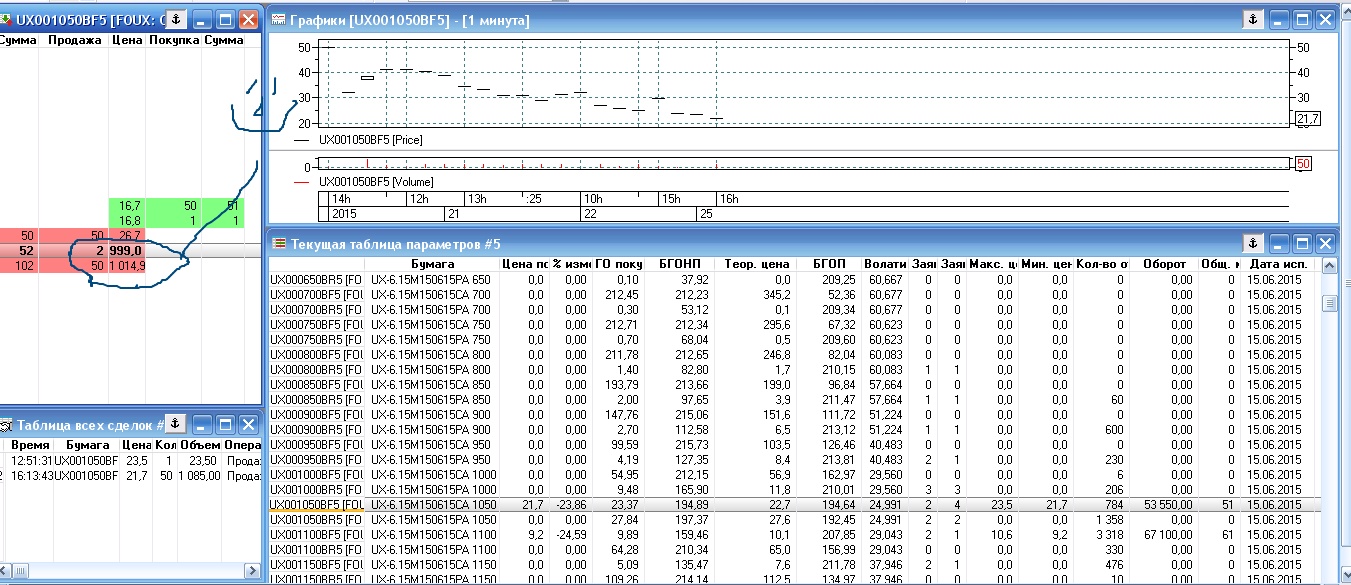The width and height of the screenshot is (1351, 585).
Task: Open the Таблица всех сделок title bar icon
Action: [8, 424]
